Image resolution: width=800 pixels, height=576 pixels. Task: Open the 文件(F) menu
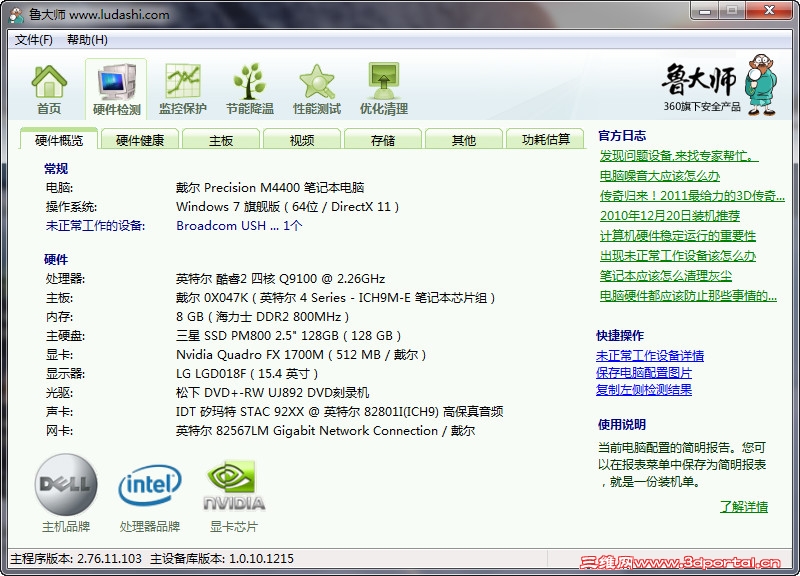tap(34, 40)
